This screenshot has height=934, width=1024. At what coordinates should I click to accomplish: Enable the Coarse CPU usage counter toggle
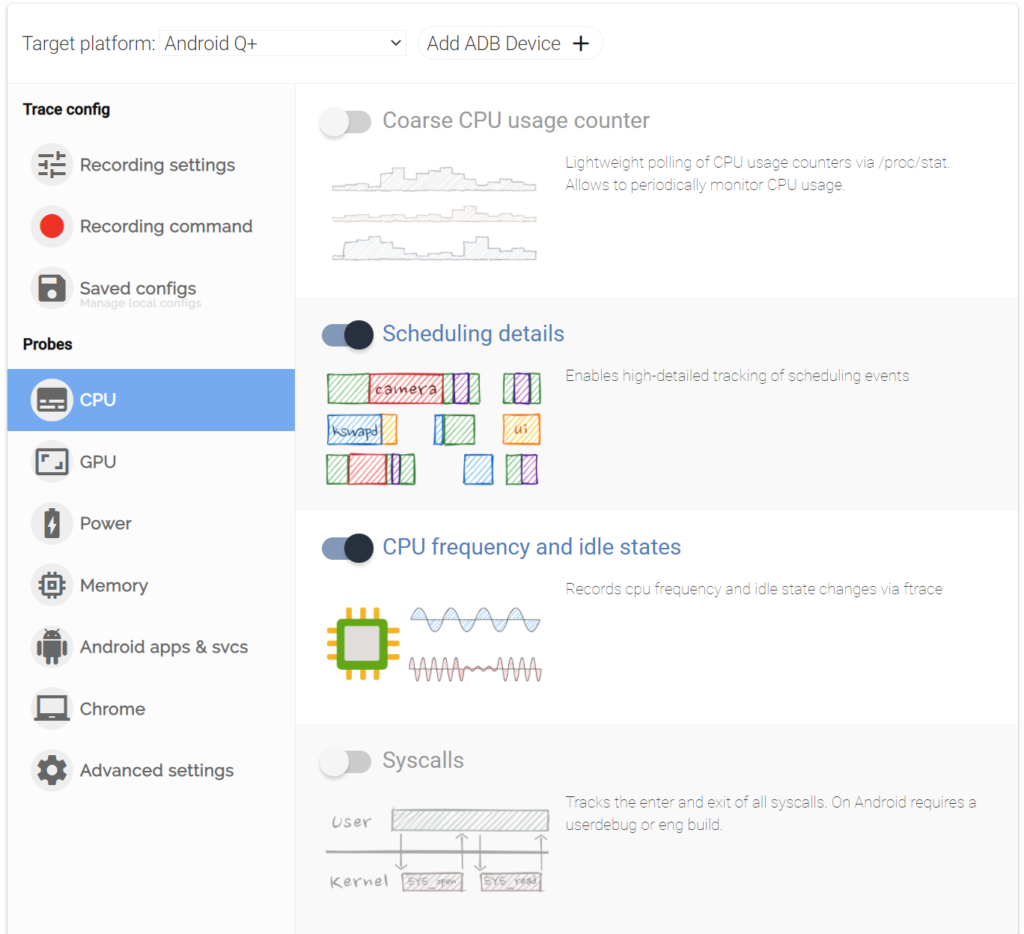[x=346, y=122]
